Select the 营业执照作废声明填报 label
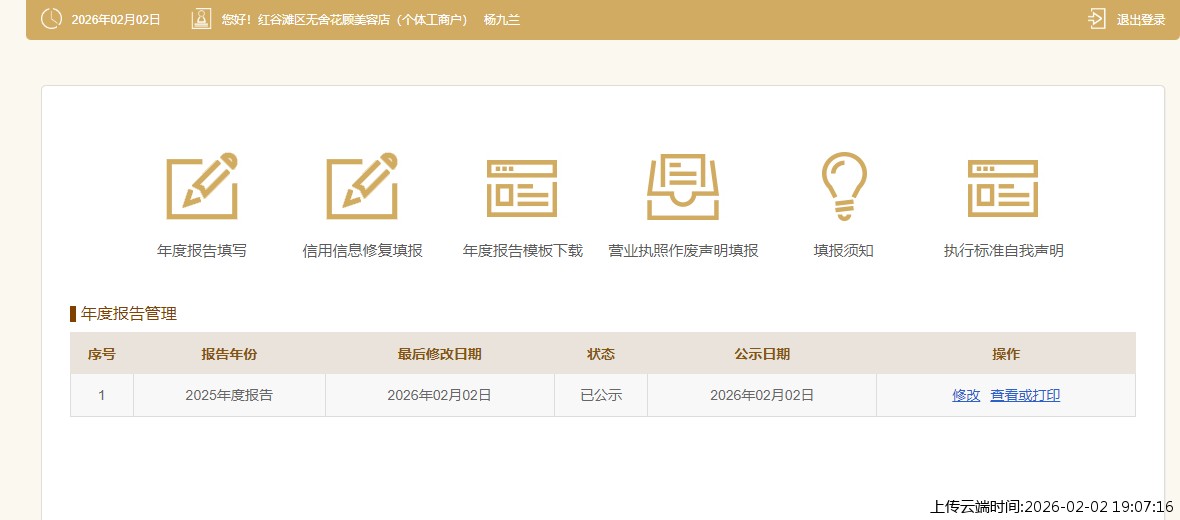The height and width of the screenshot is (520, 1180). (683, 251)
